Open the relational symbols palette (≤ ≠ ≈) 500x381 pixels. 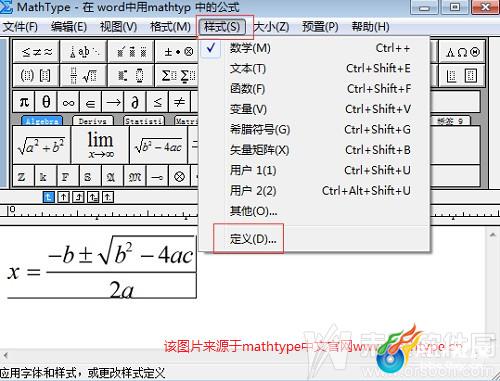pyautogui.click(x=36, y=52)
